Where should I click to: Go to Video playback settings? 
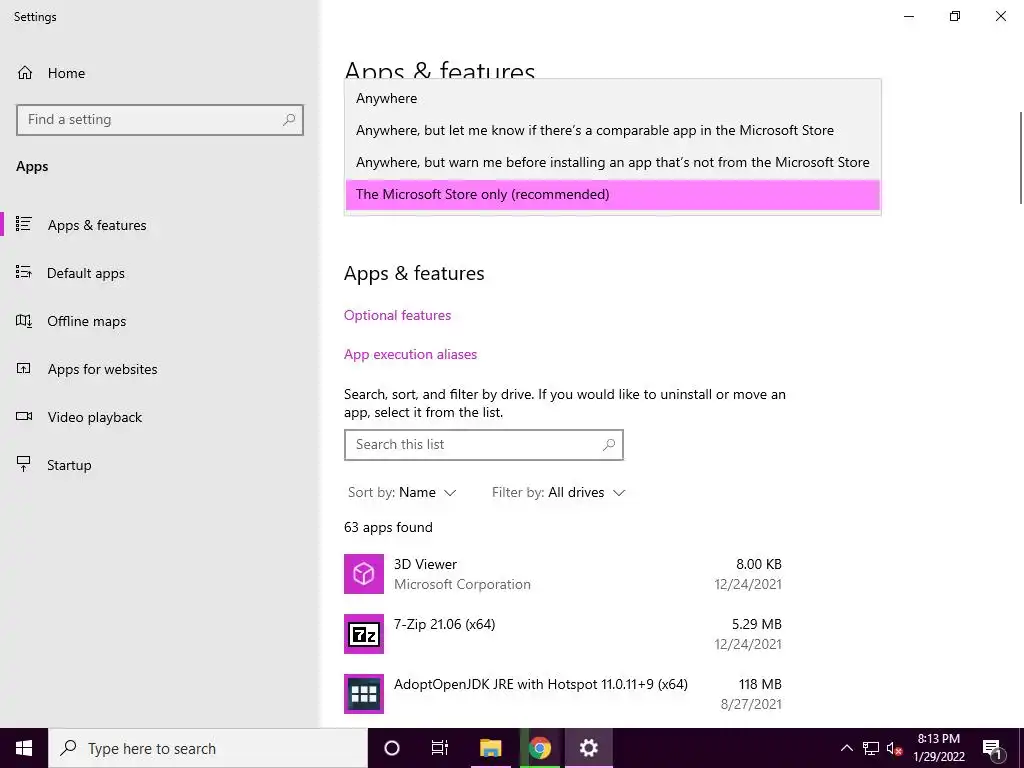tap(95, 417)
